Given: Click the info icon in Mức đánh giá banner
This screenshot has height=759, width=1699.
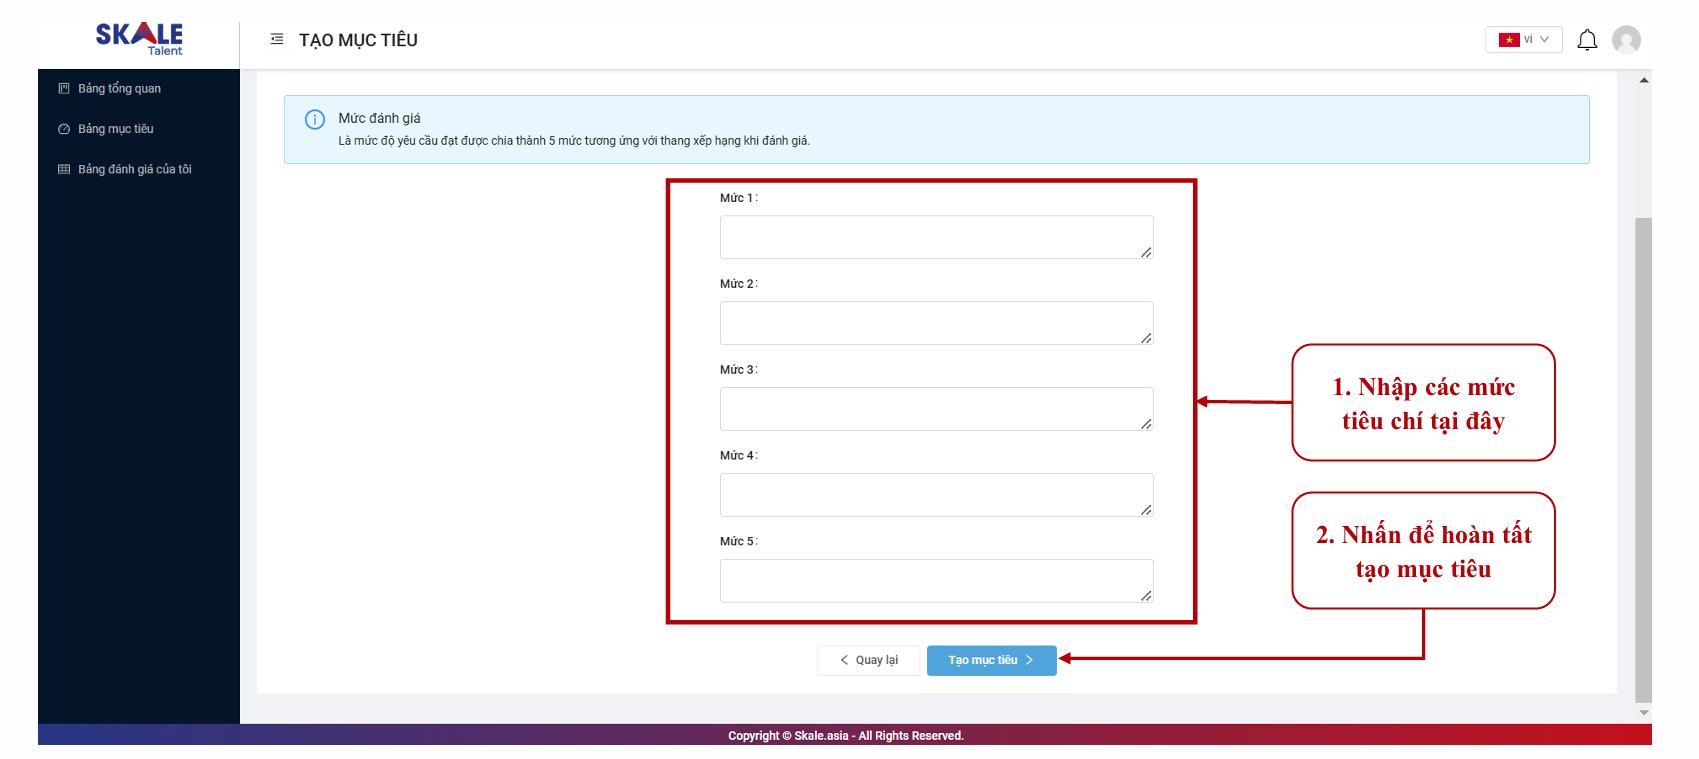Looking at the screenshot, I should pyautogui.click(x=314, y=120).
